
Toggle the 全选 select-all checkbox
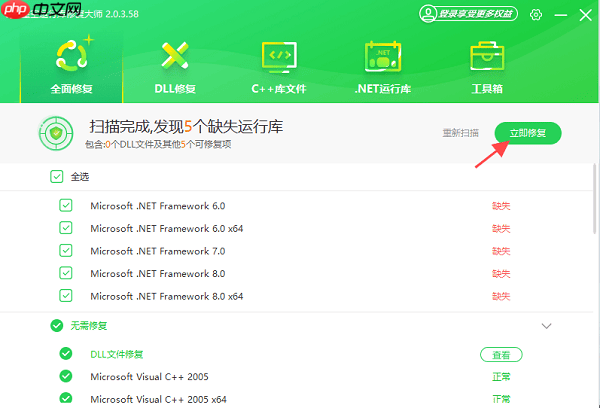pyautogui.click(x=57, y=176)
